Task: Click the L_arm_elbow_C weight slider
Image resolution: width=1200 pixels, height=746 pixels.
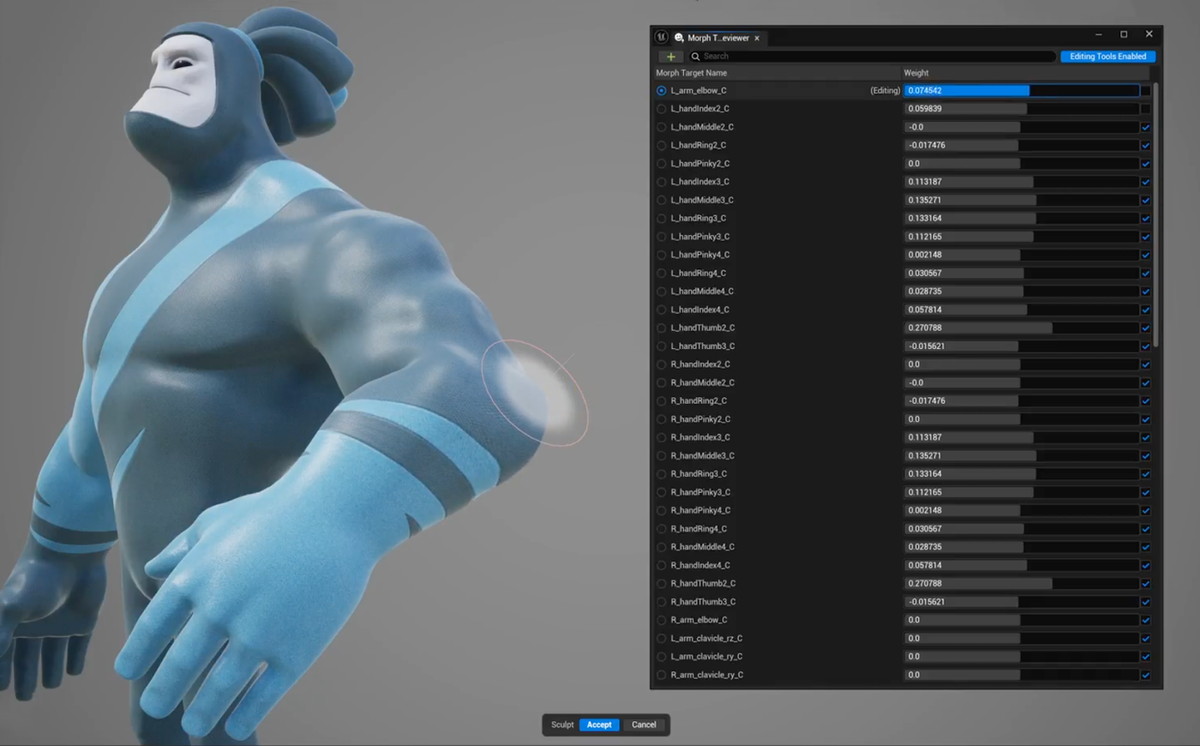Action: click(1020, 91)
